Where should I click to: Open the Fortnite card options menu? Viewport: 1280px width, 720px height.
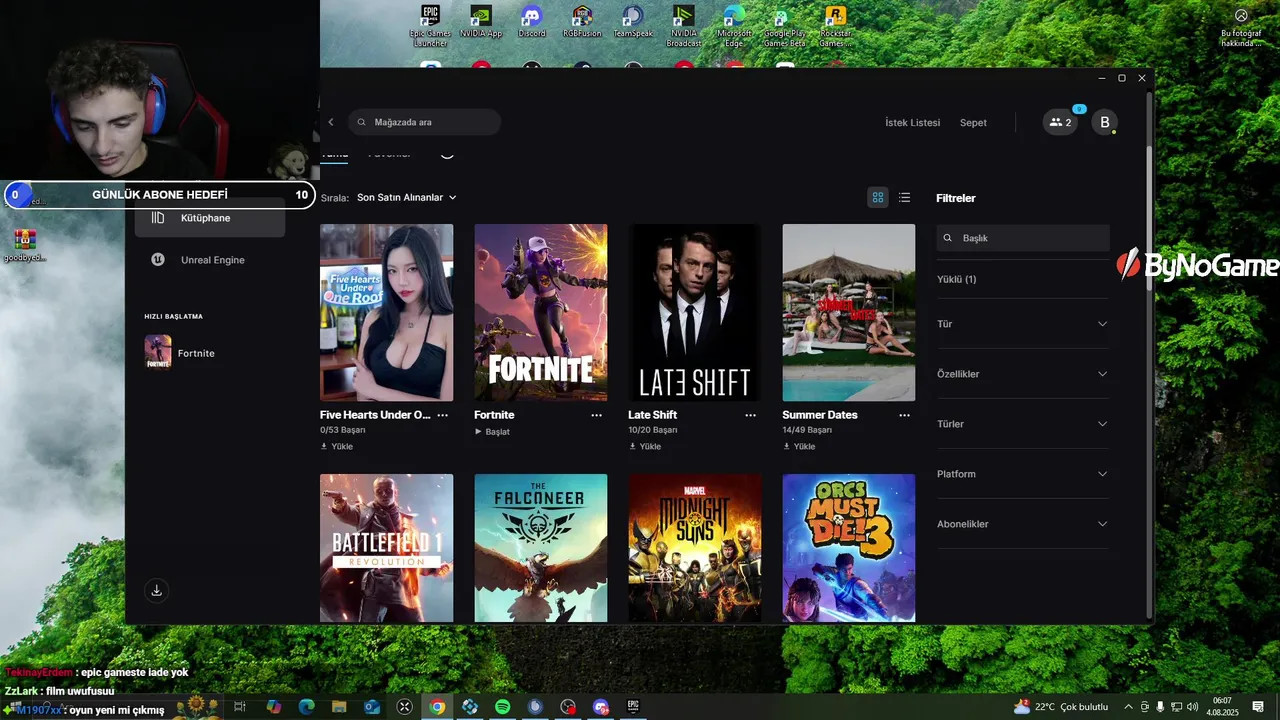[597, 415]
